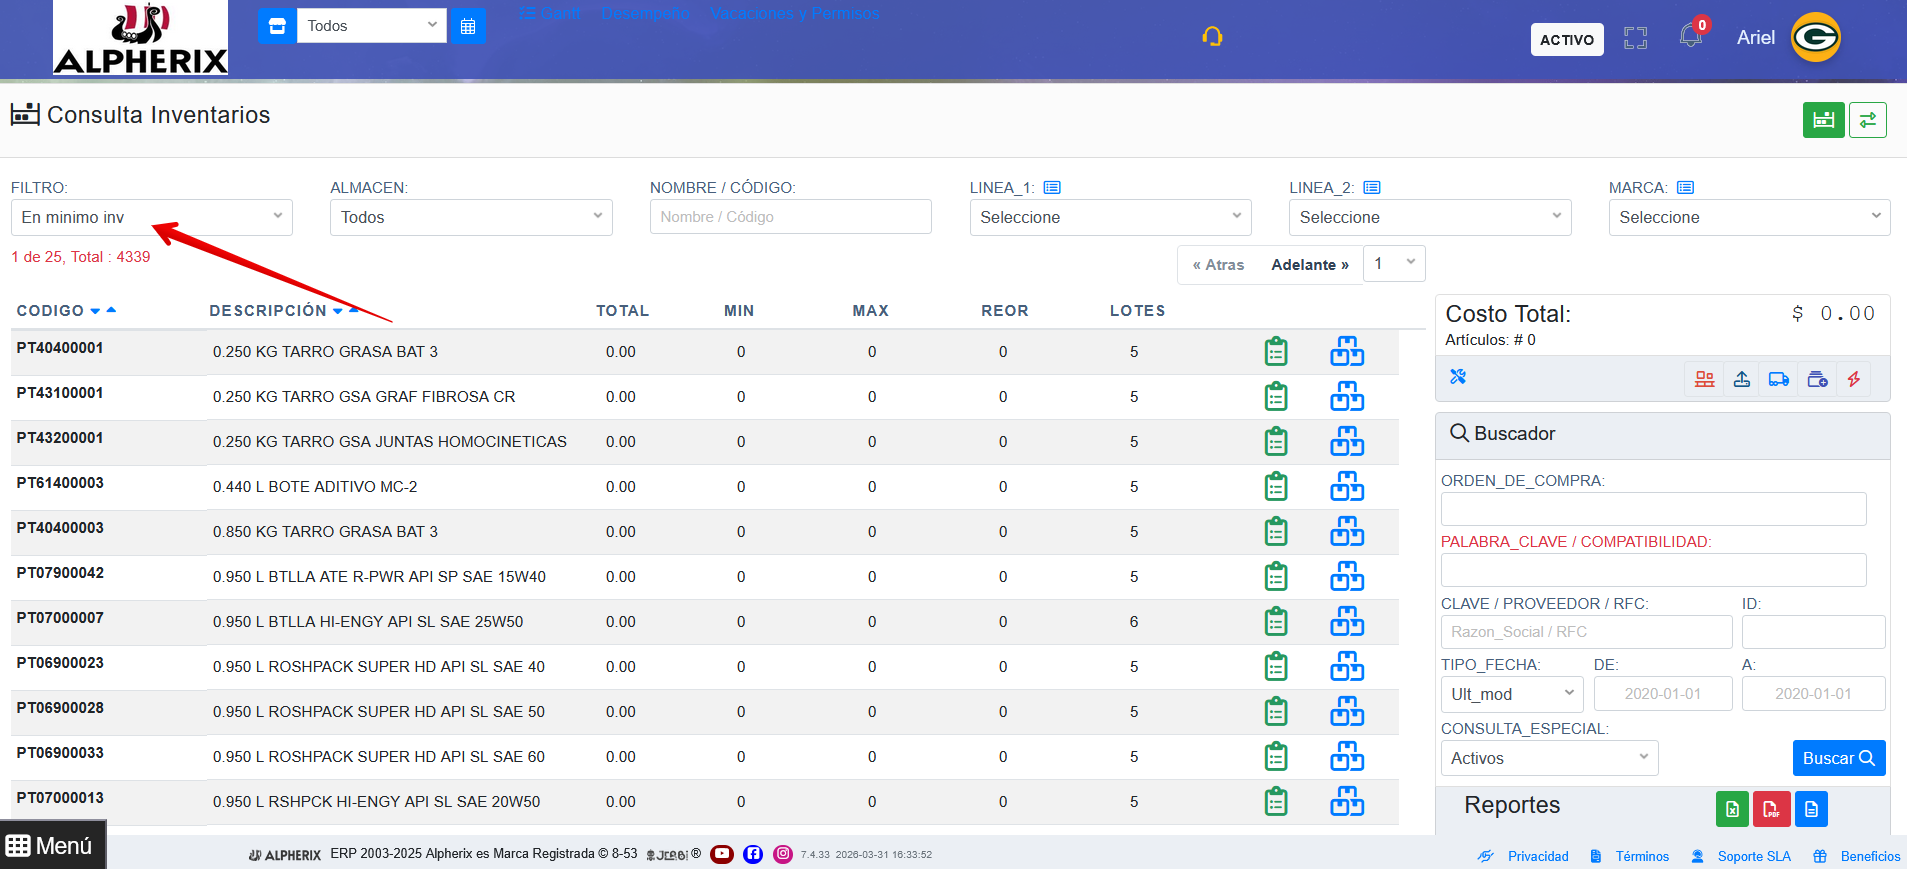Open the Menú button at bottom left
The height and width of the screenshot is (869, 1907).
tap(52, 846)
